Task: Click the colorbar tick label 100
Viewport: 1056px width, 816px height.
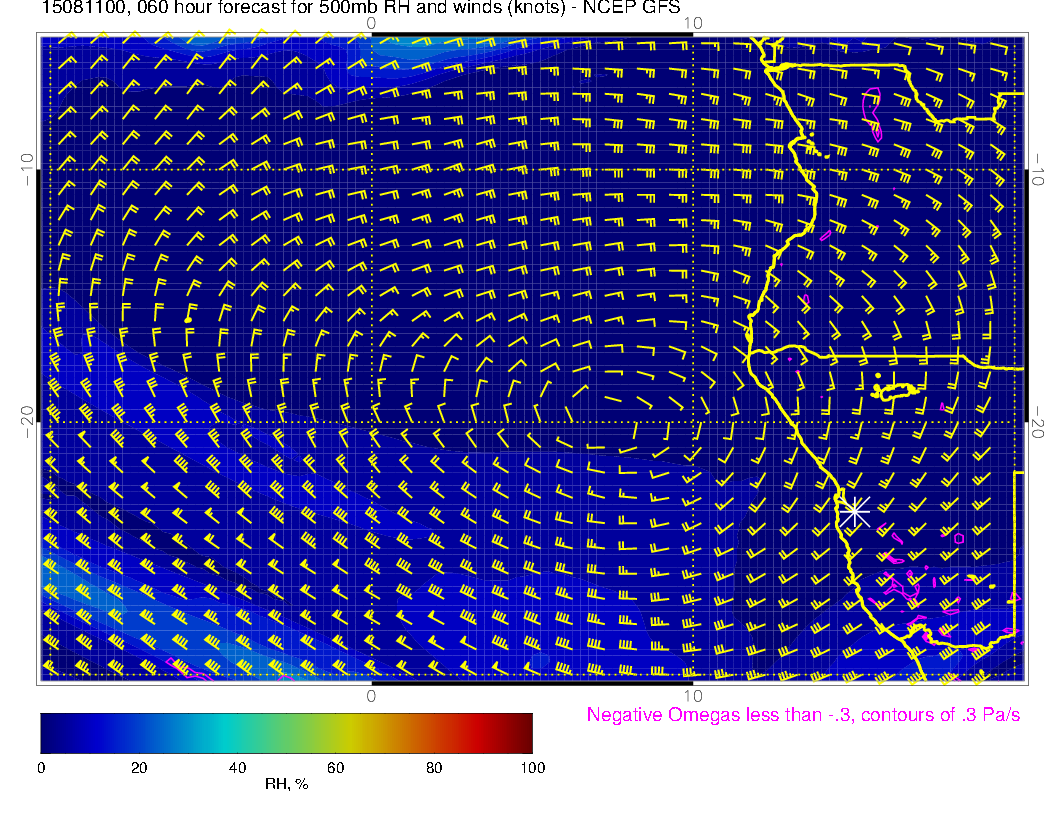Action: click(x=532, y=768)
